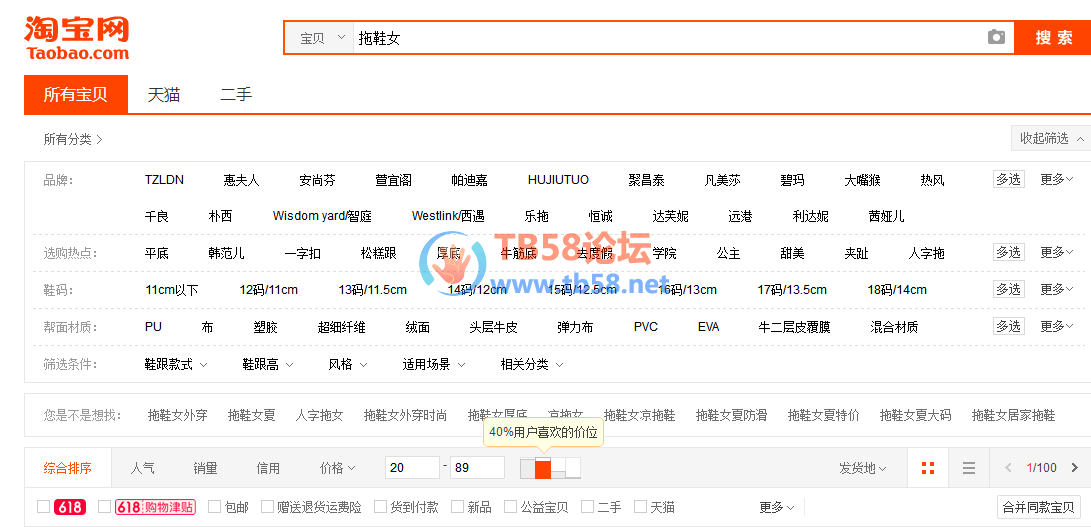Viewport: 1091px width, 527px height.
Task: Expand 更多 in the 选购热点 row
Action: [1057, 252]
